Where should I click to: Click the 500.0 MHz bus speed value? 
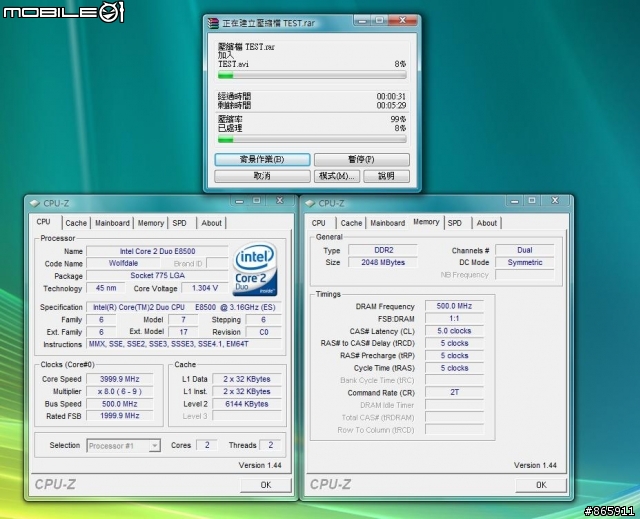120,404
